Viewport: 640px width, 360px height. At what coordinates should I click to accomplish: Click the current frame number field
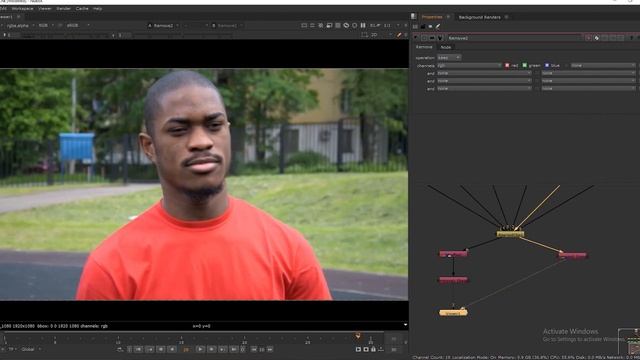point(186,349)
